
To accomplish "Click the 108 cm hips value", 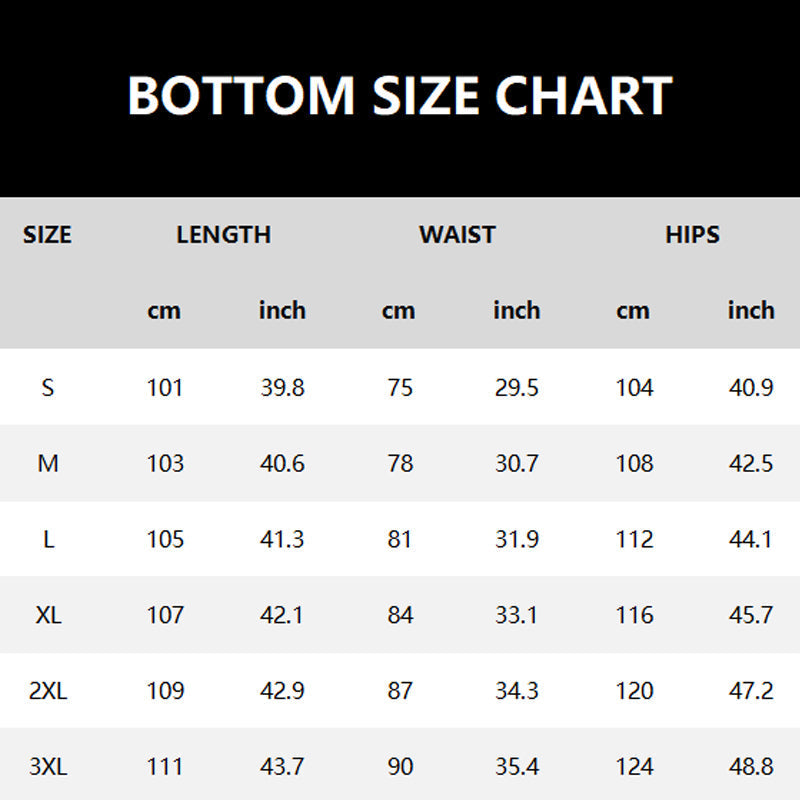I will coord(635,464).
